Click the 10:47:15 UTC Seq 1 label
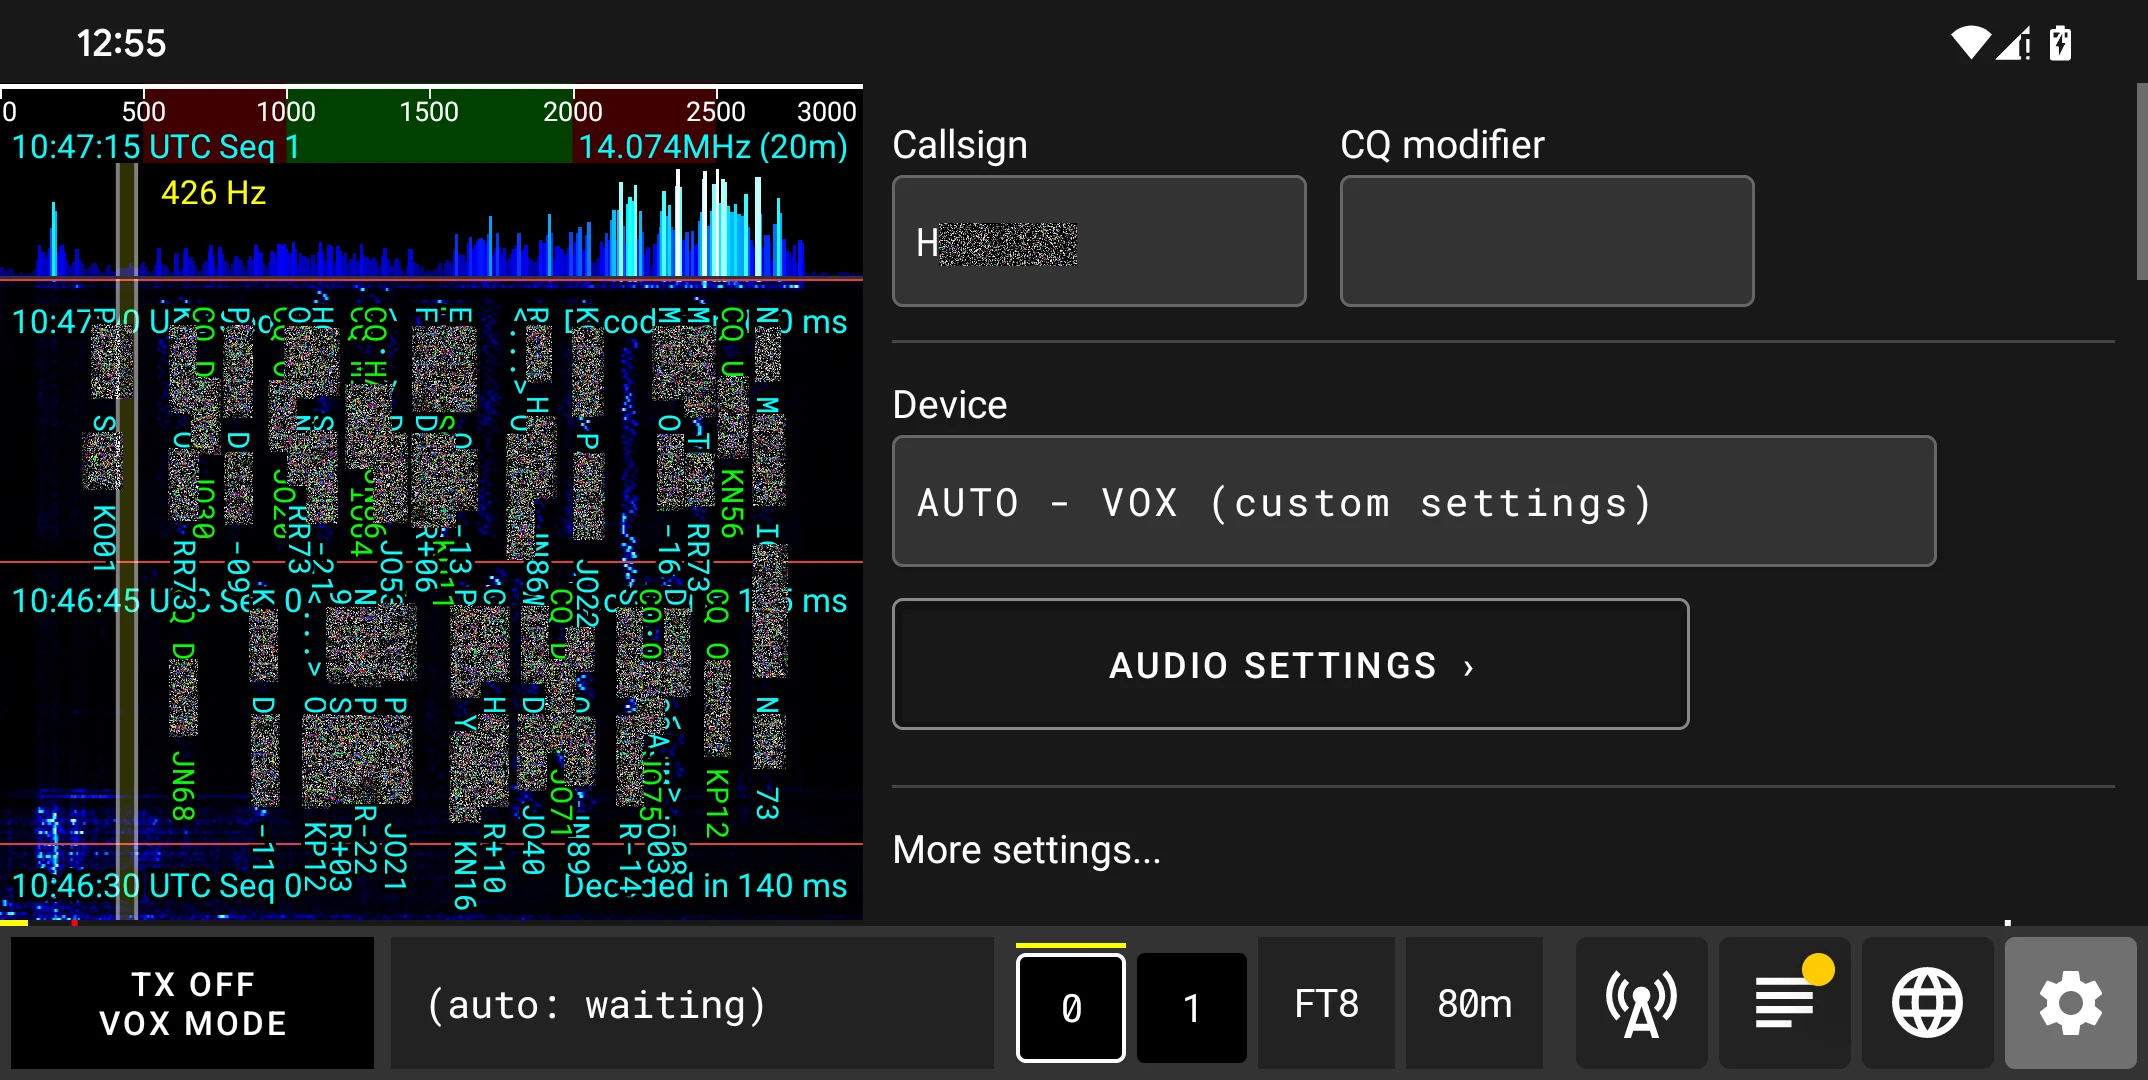This screenshot has width=2148, height=1080. click(x=156, y=147)
